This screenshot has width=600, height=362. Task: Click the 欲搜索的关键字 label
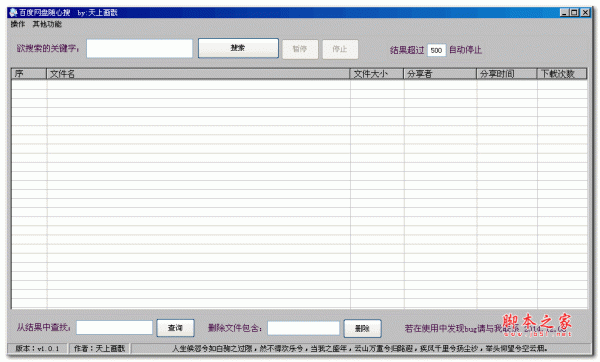[x=48, y=49]
